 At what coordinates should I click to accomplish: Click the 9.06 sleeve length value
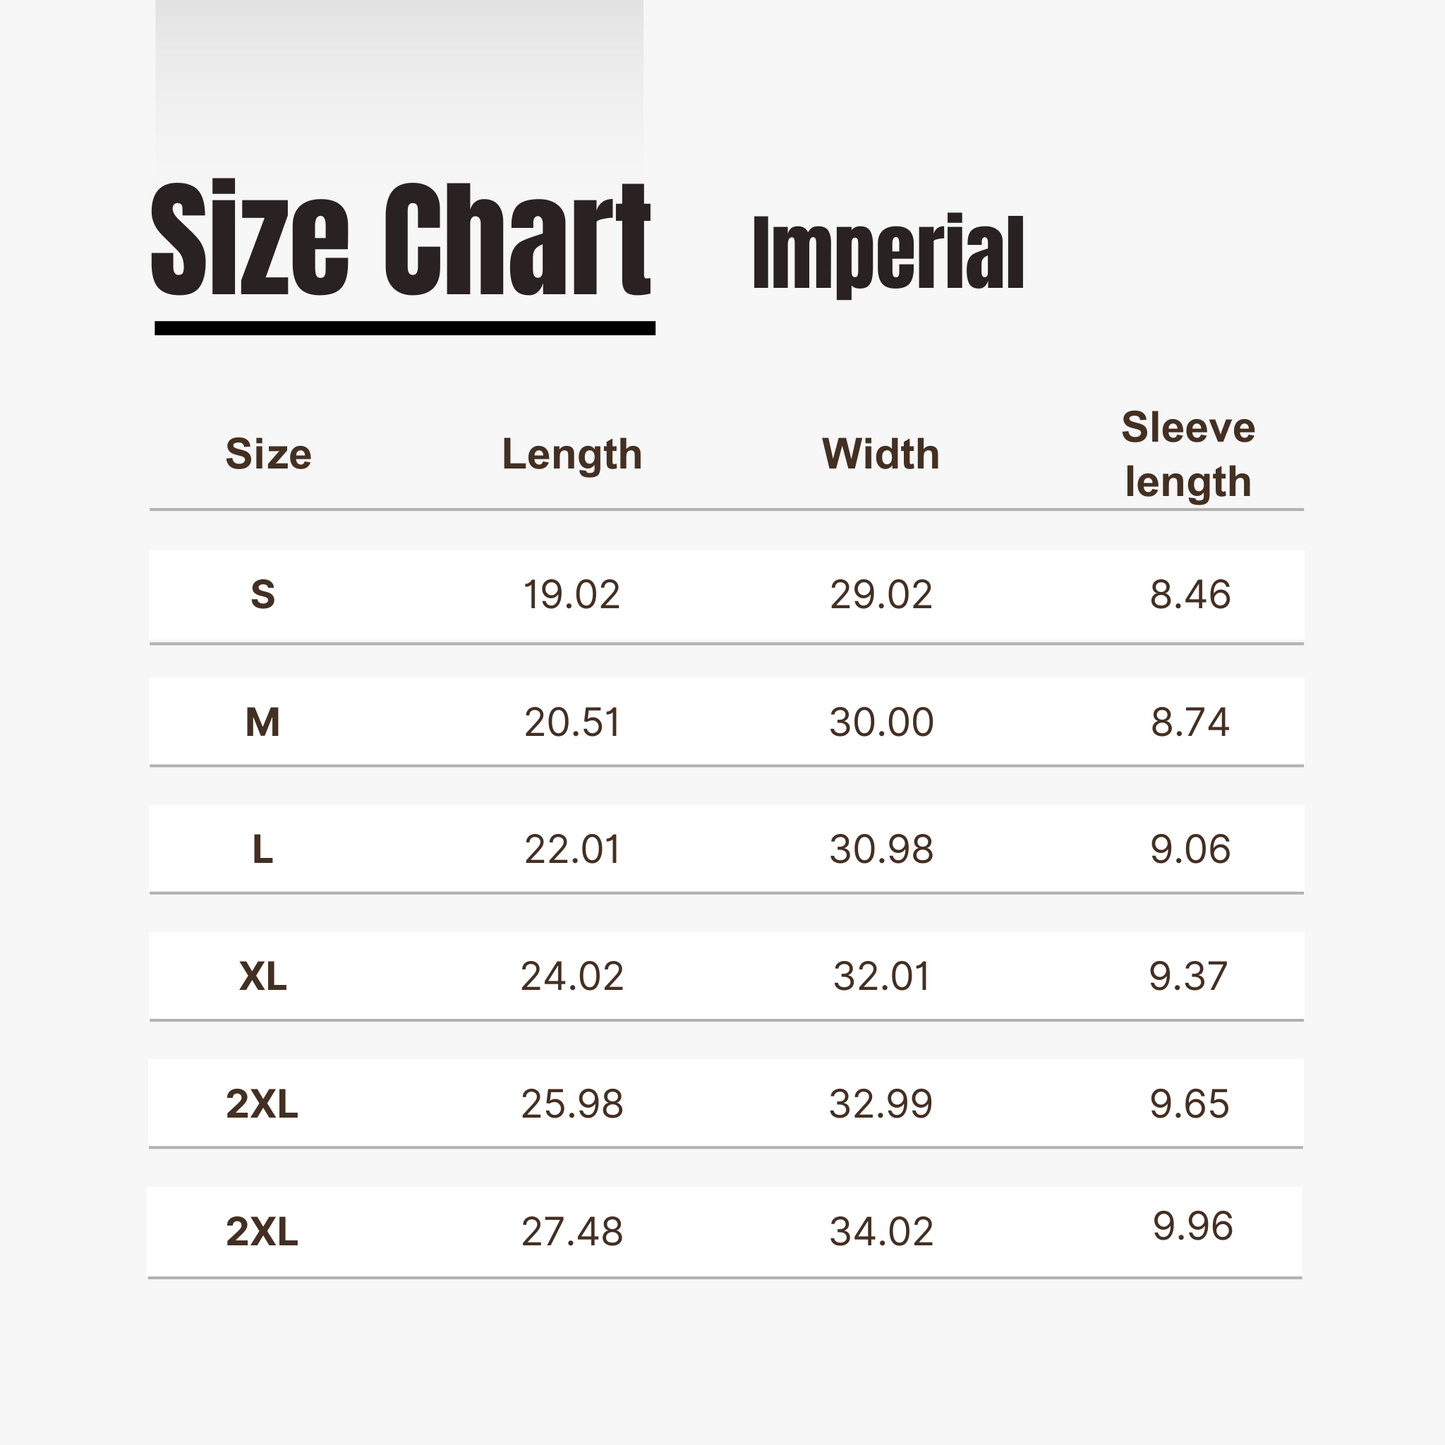tap(1190, 850)
